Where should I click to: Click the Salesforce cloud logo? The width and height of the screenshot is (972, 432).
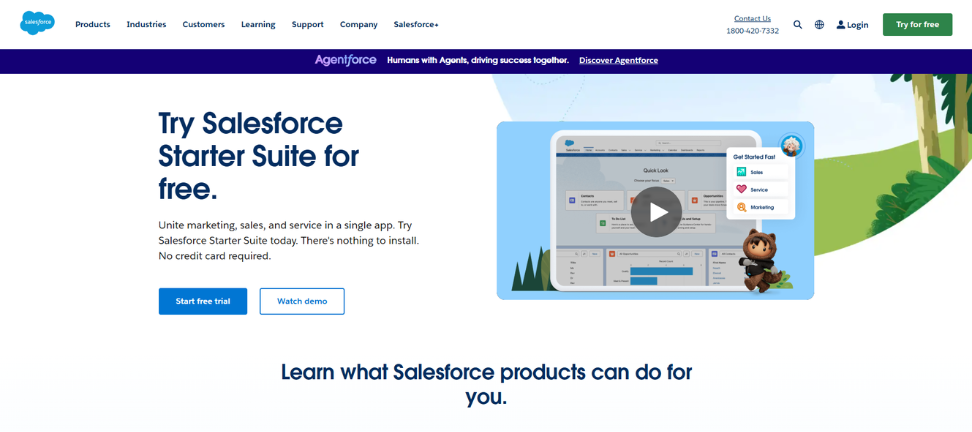click(37, 23)
